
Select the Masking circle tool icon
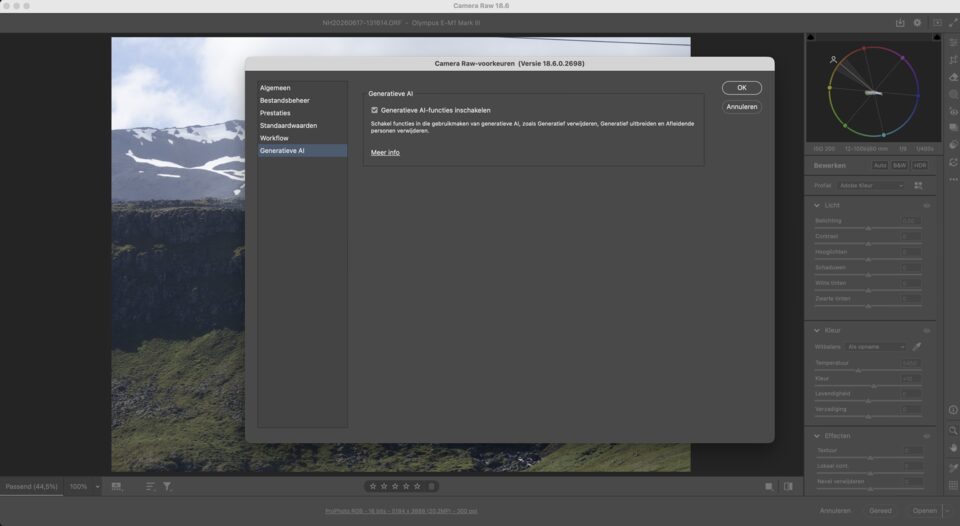[953, 94]
